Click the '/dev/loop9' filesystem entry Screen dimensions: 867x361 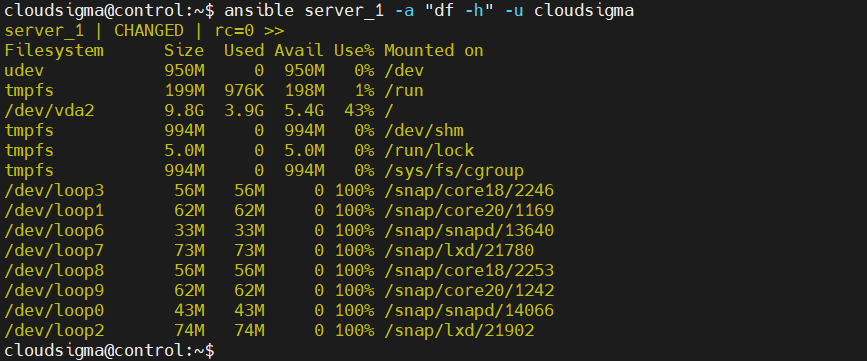(x=54, y=291)
